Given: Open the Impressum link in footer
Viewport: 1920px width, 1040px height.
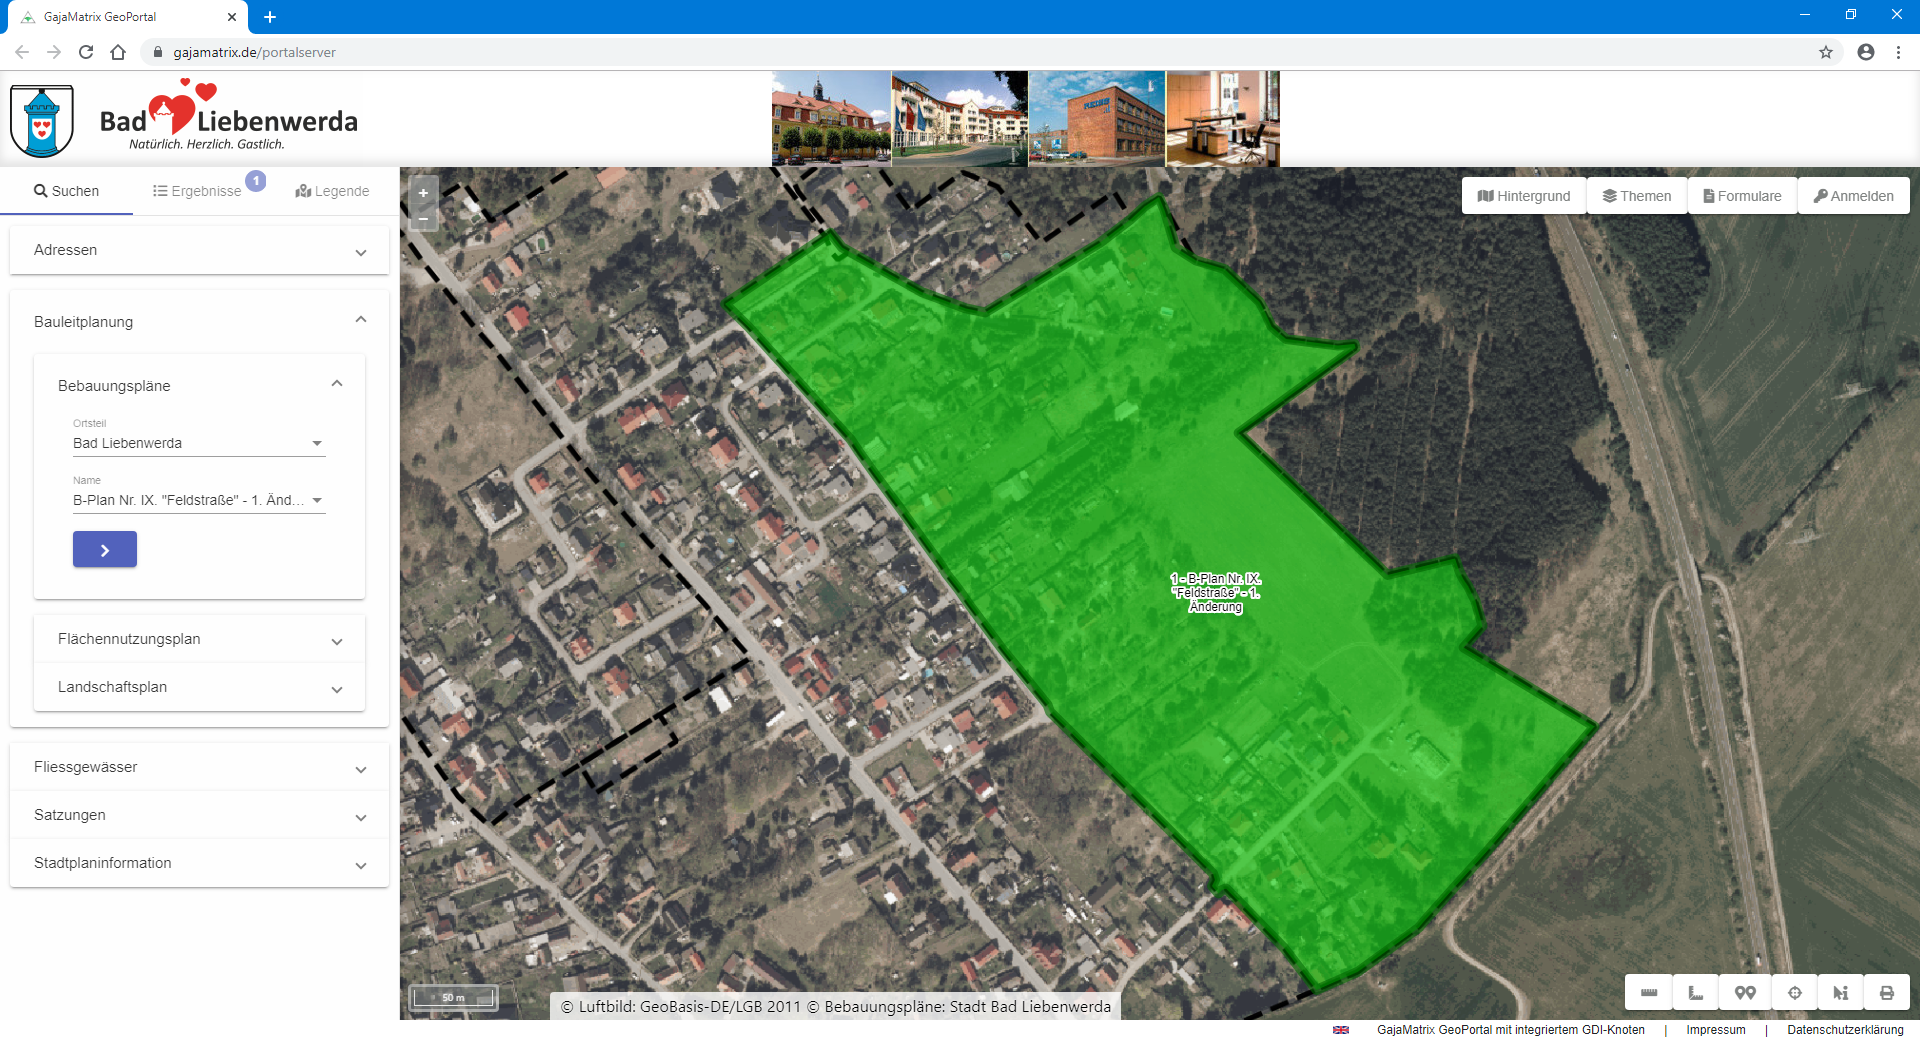Looking at the screenshot, I should point(1715,1030).
